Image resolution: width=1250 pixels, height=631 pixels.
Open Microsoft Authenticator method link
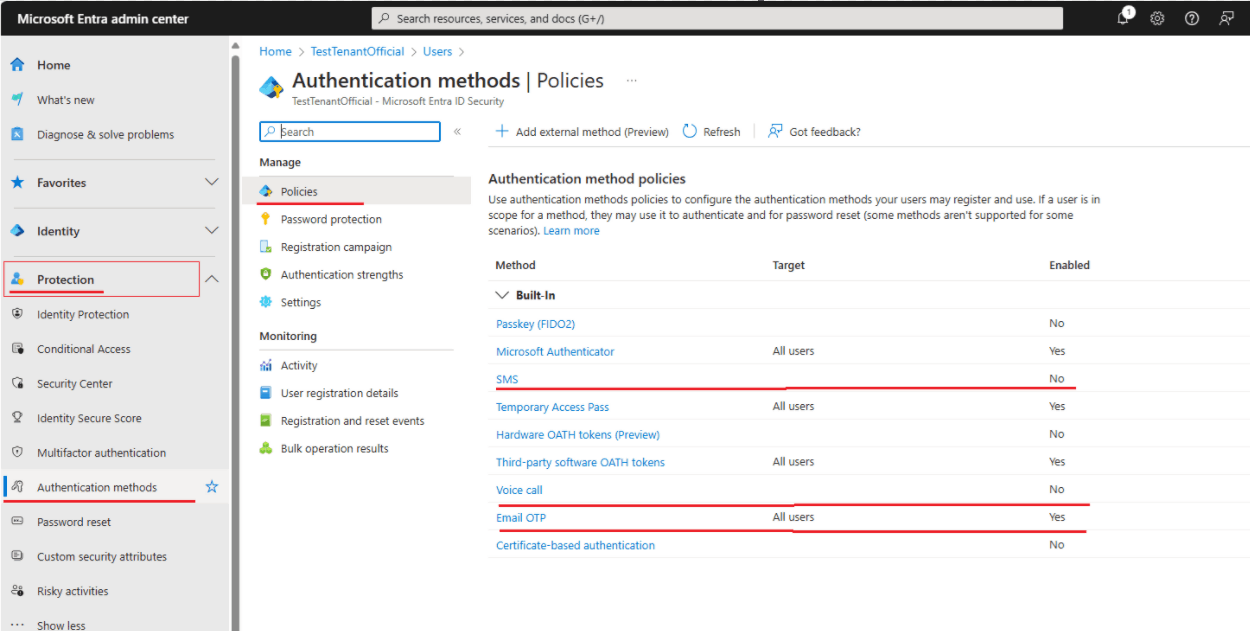click(x=555, y=352)
